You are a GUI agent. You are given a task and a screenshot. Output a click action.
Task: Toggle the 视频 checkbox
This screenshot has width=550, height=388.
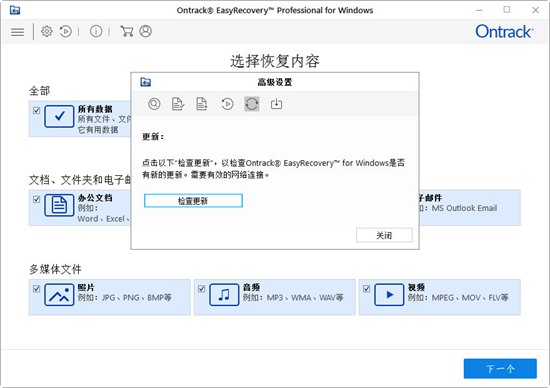tap(367, 289)
